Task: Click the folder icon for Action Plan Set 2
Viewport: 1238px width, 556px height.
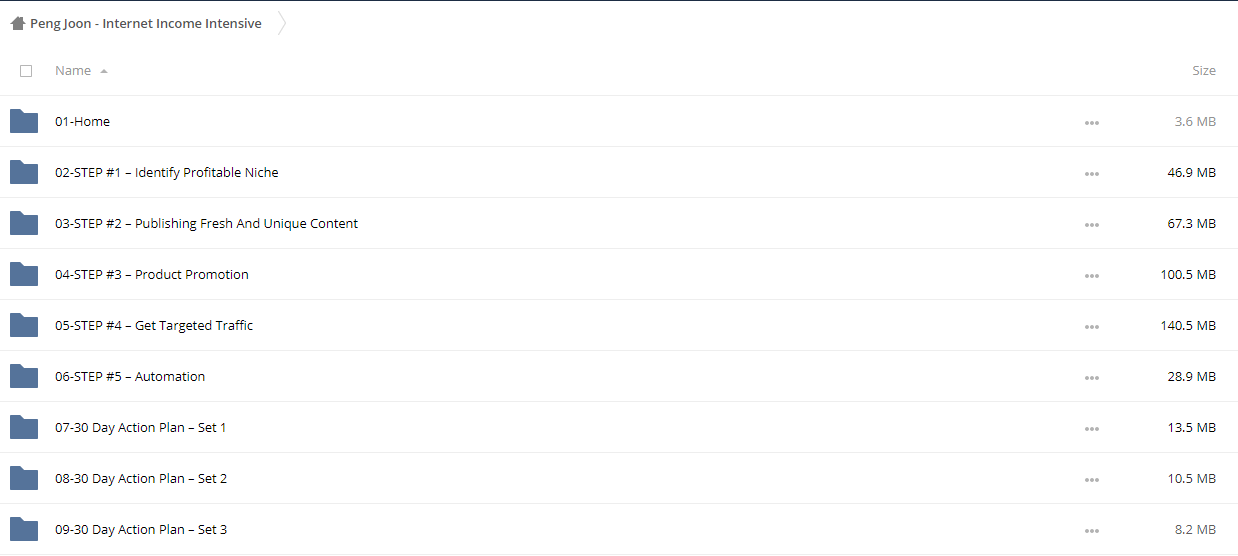Action: [24, 478]
